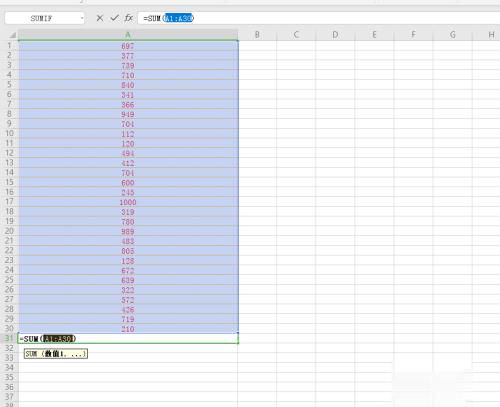The height and width of the screenshot is (407, 500).
Task: Select column A header
Action: coord(128,35)
